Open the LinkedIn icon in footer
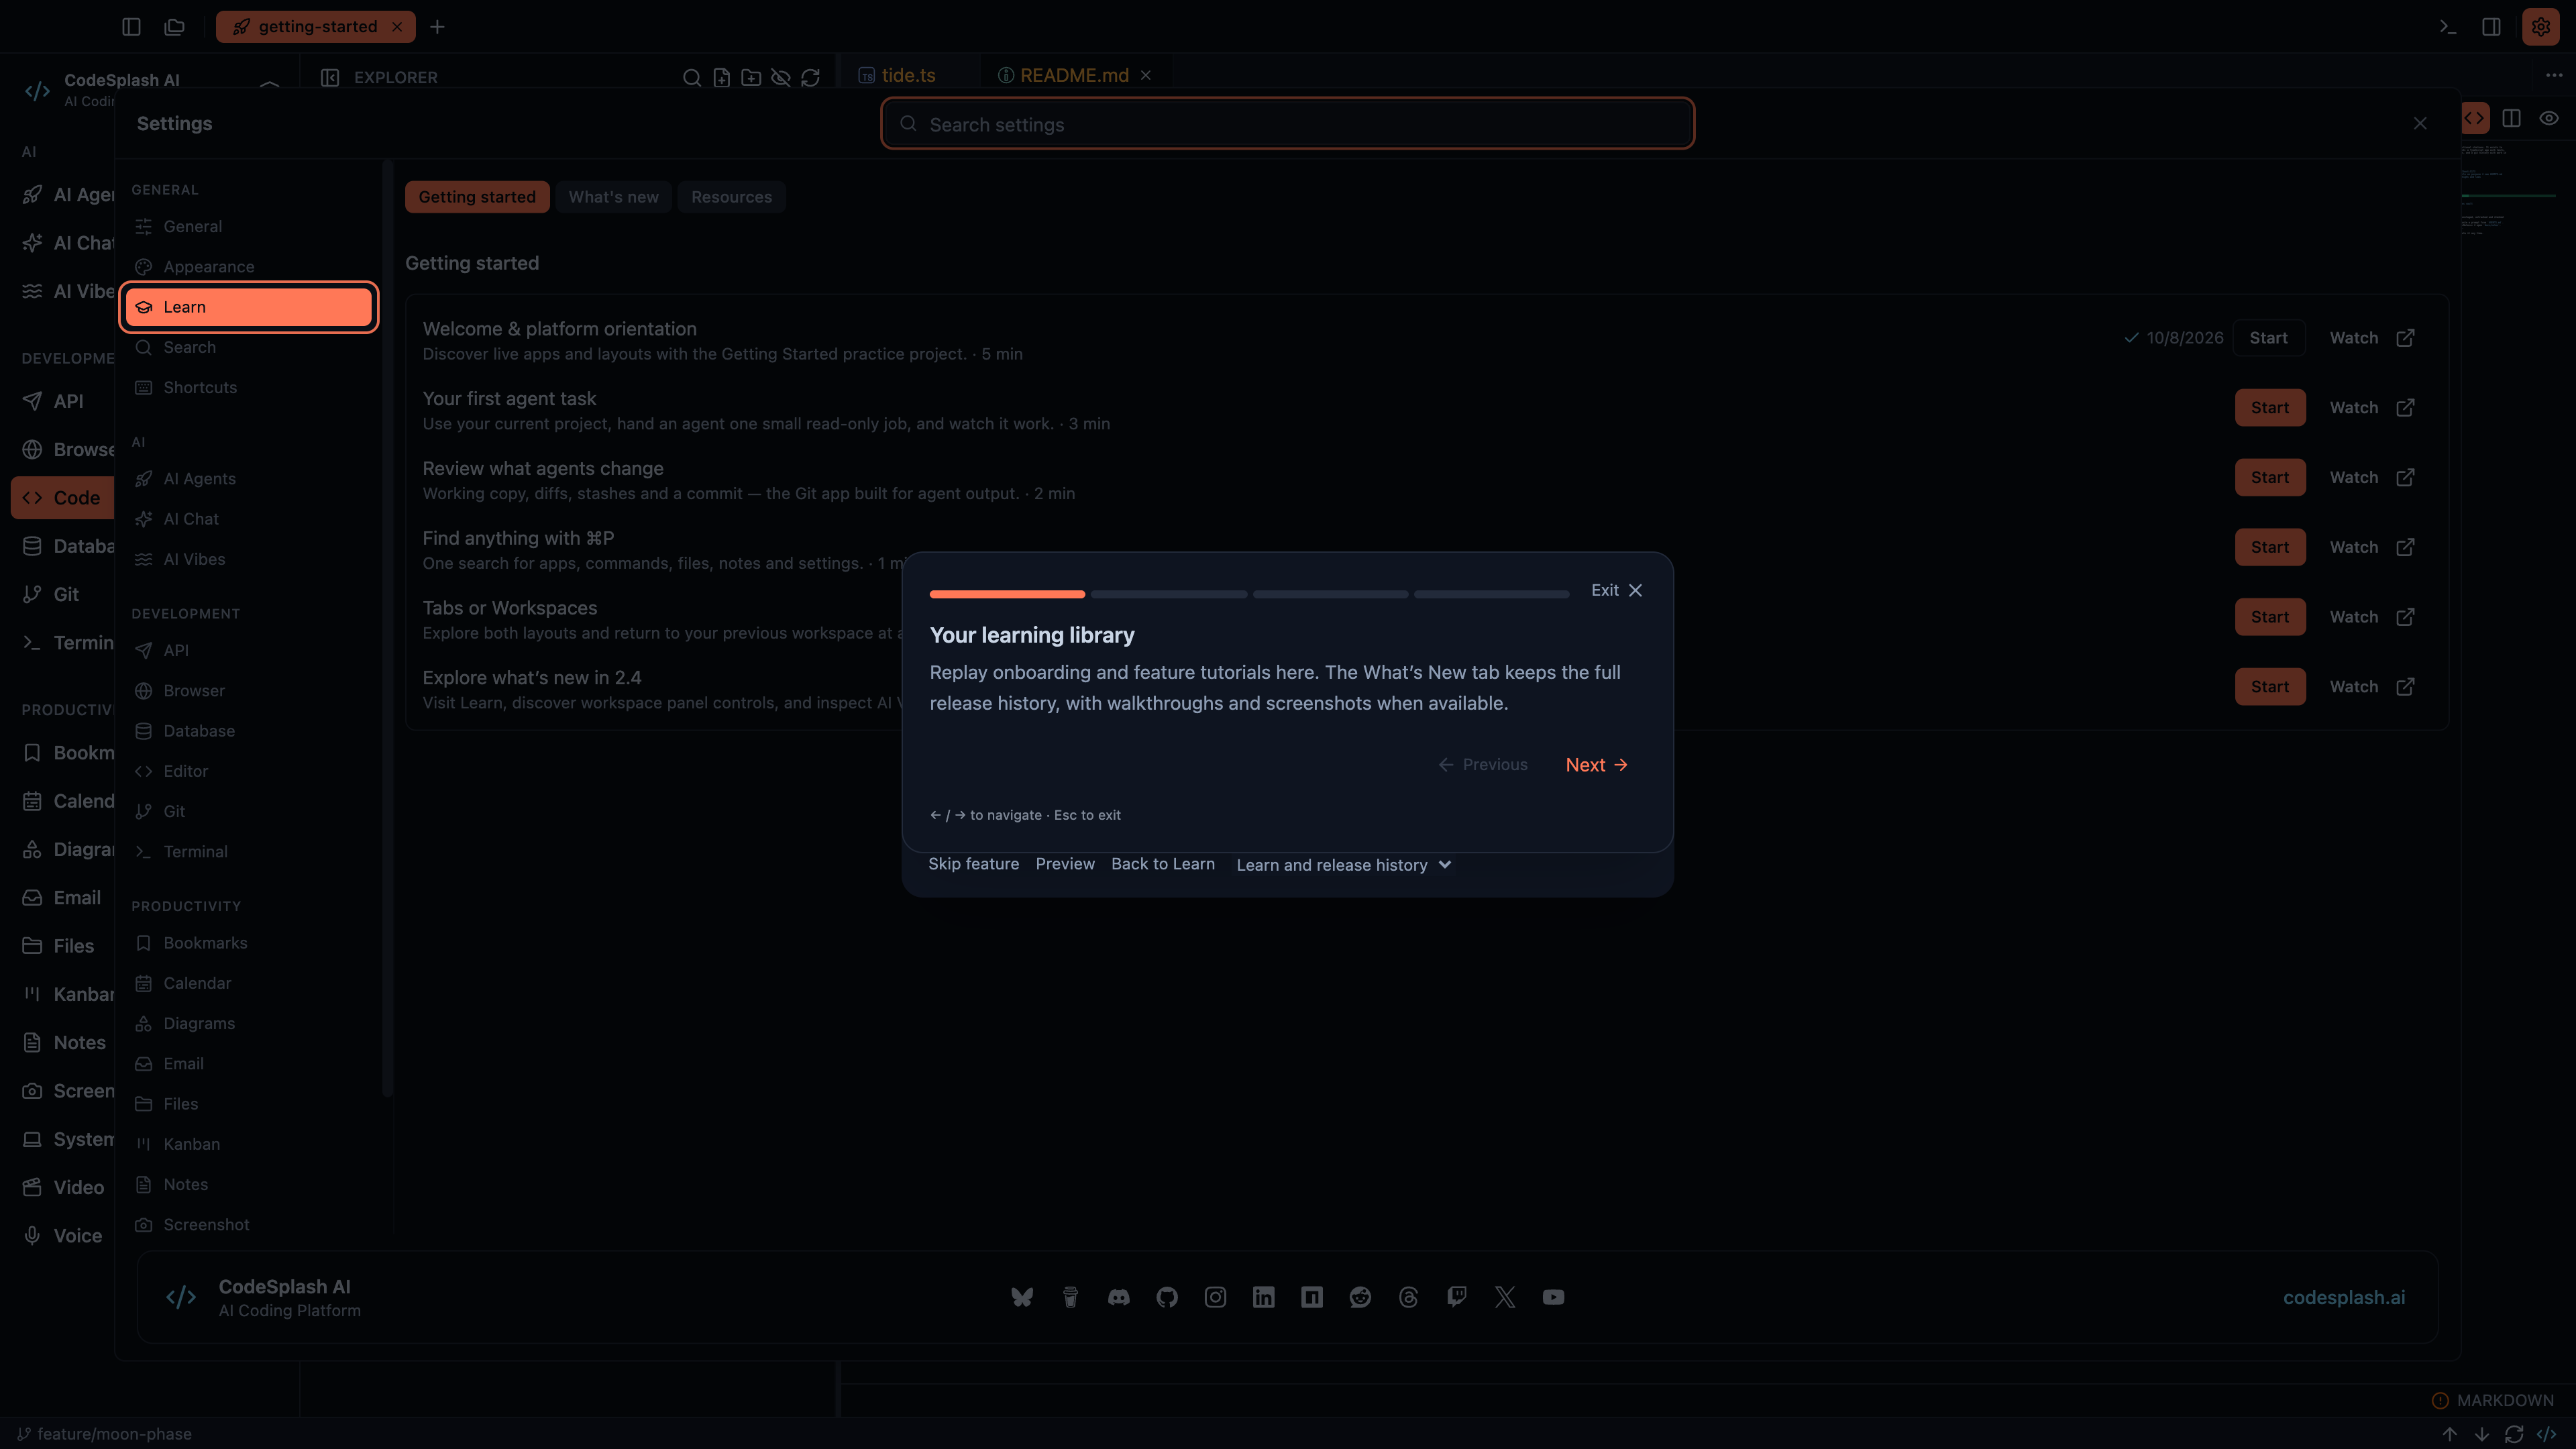Screen dimensions: 2576x1449 (1263, 1297)
